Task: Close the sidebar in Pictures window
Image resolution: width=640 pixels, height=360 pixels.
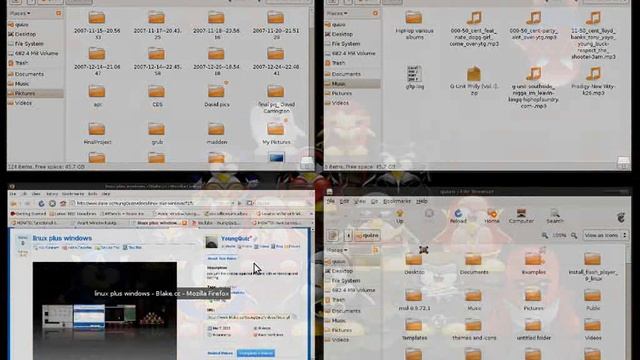Action: tap(58, 13)
